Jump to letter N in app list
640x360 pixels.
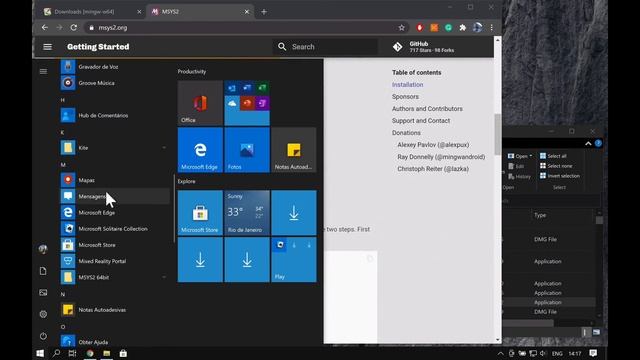coord(63,294)
